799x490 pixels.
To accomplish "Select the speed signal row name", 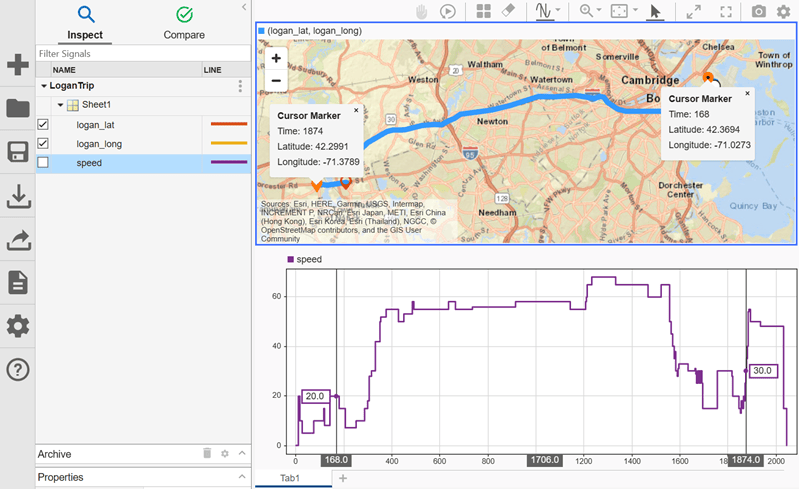I will click(89, 163).
